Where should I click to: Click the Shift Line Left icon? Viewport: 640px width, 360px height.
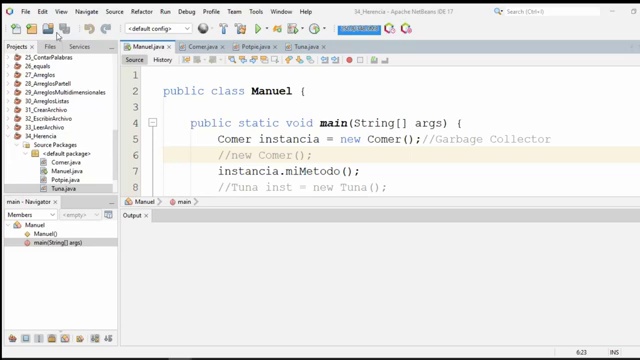[x=324, y=60]
